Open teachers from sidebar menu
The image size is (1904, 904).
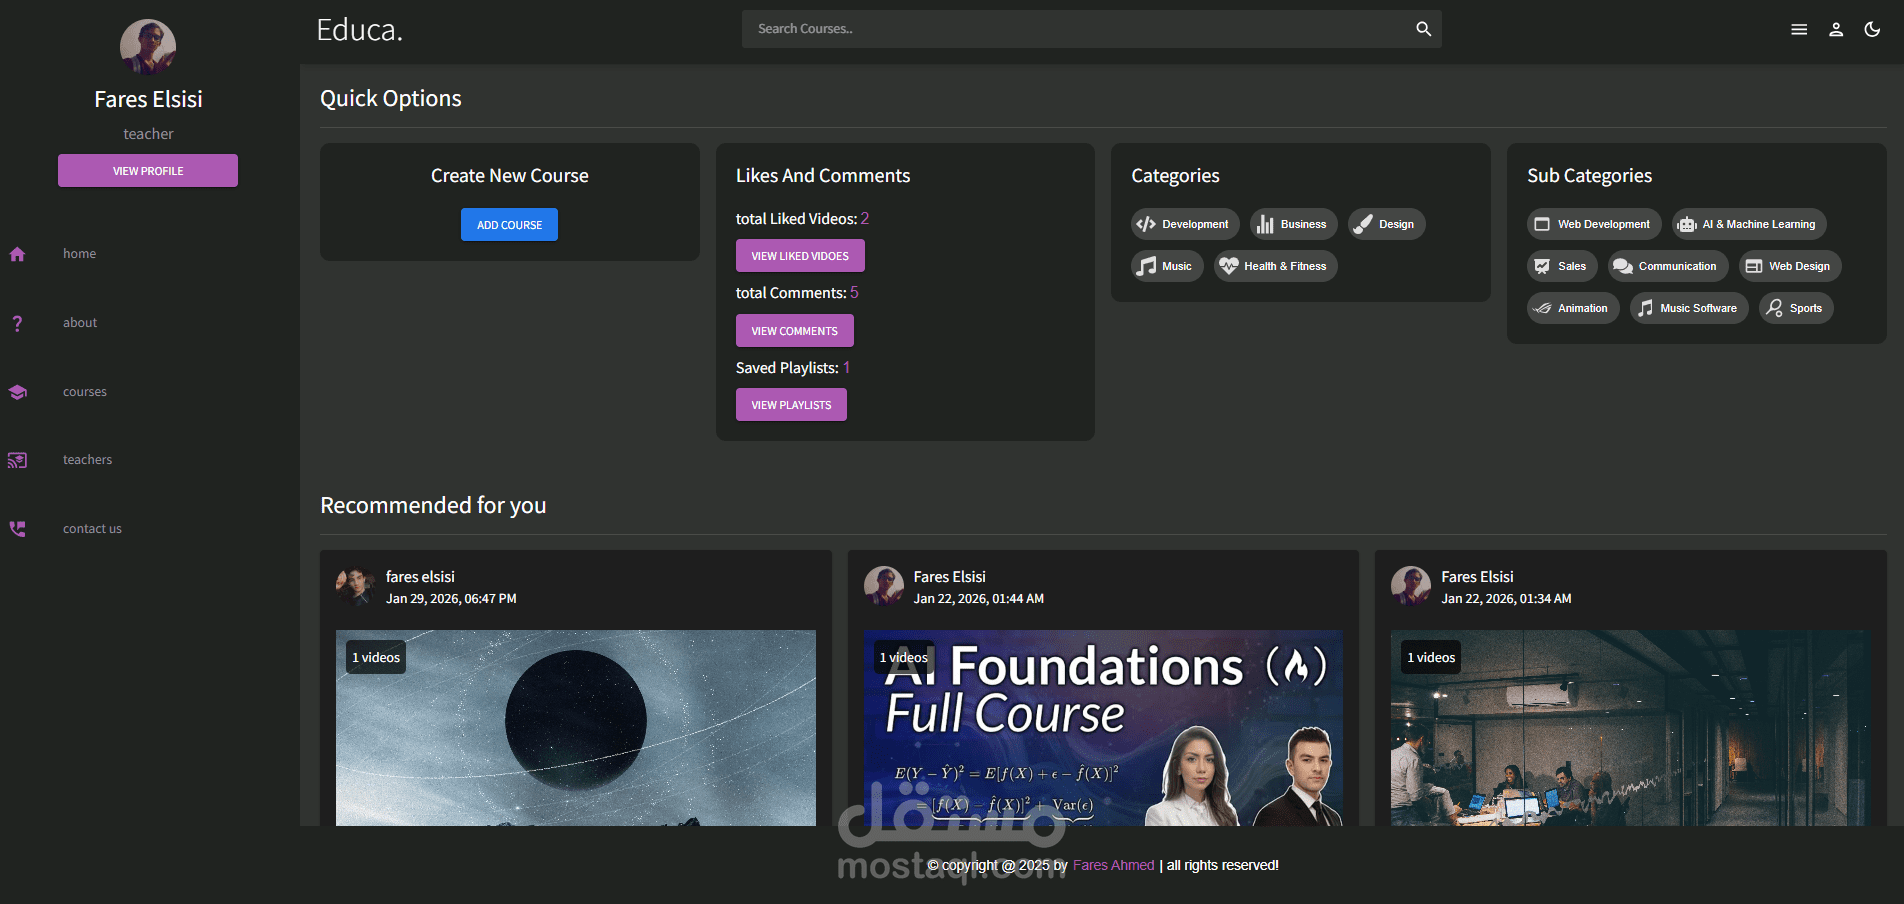[88, 460]
